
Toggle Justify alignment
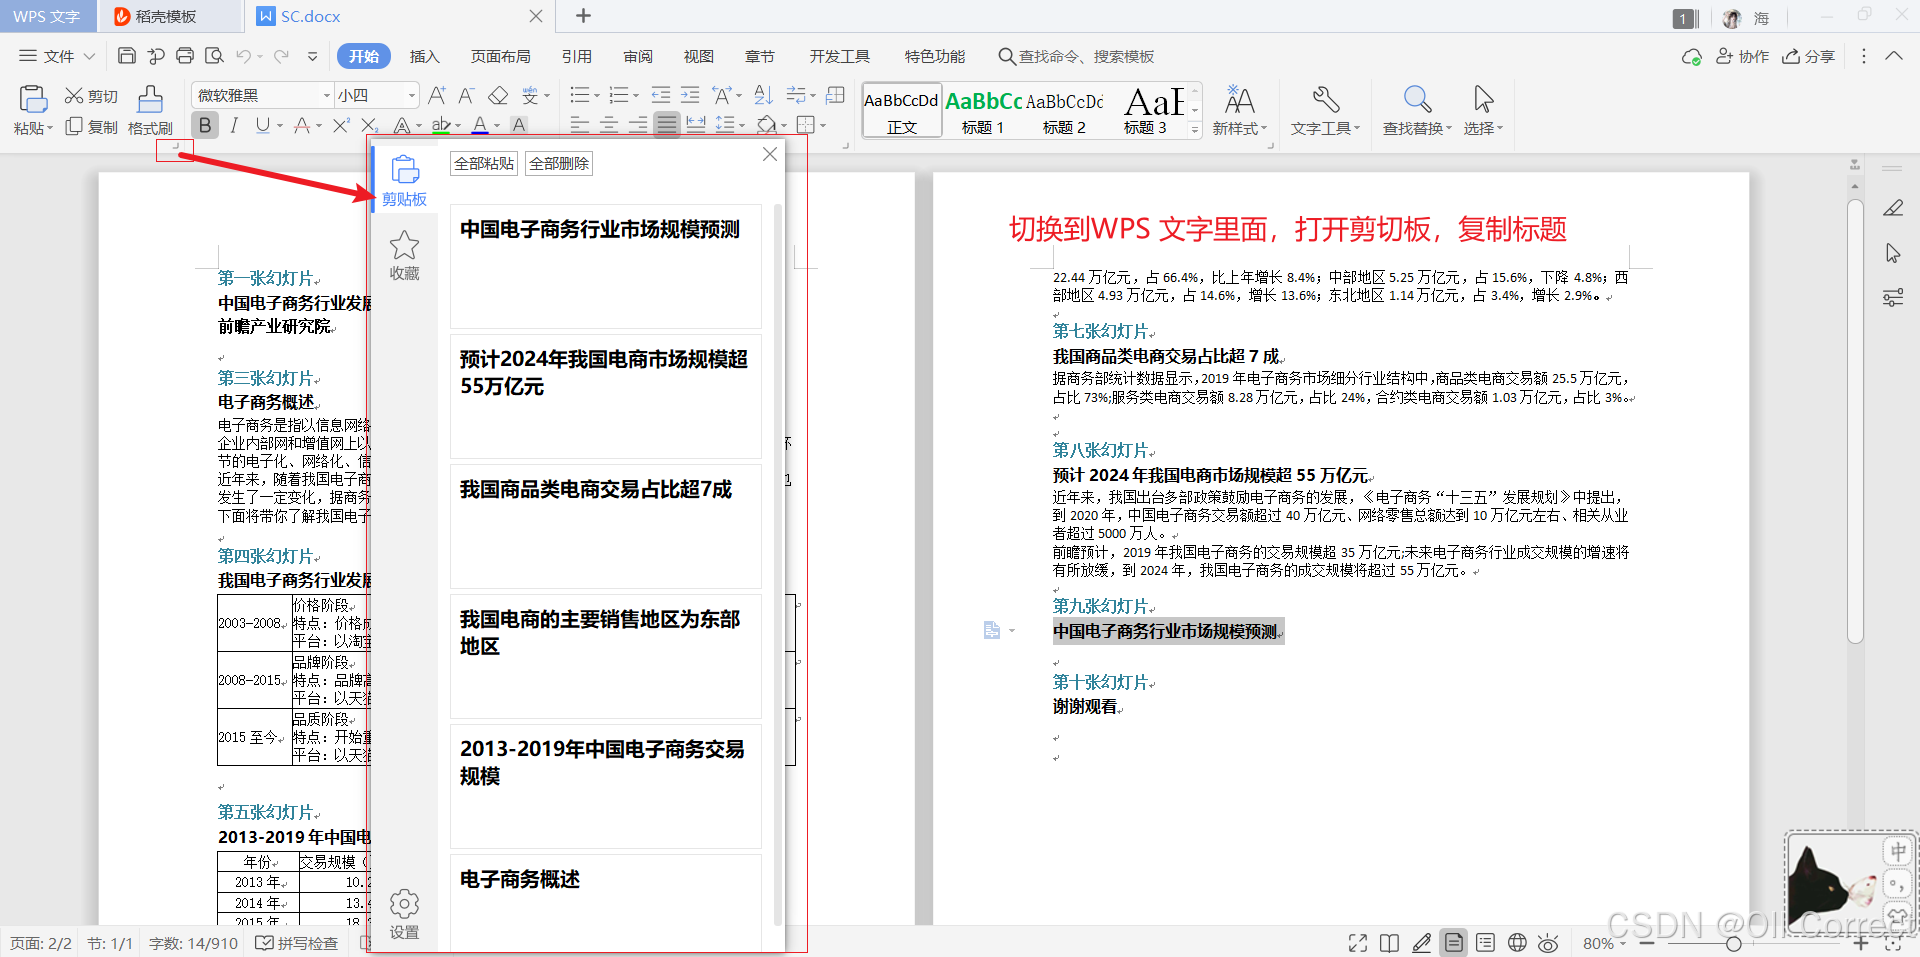tap(667, 125)
